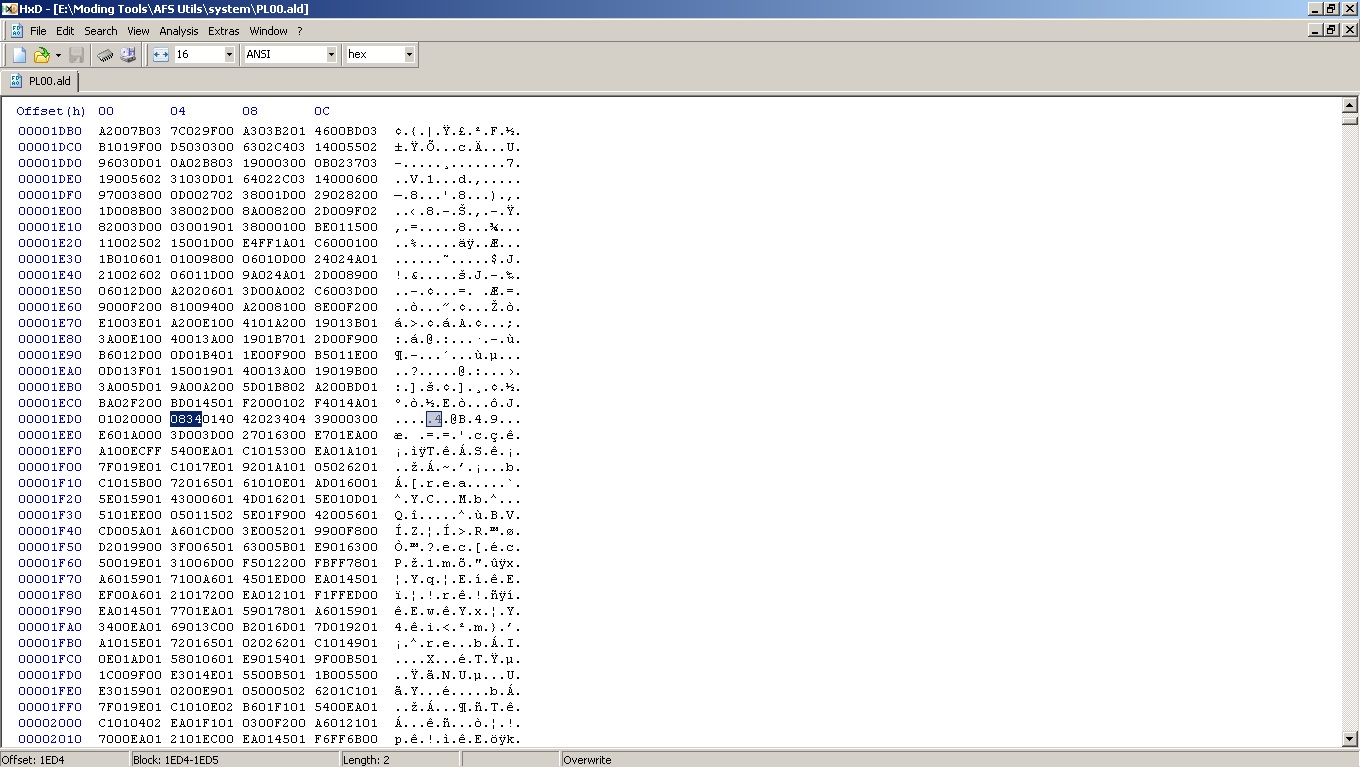Click hex group F6FF6B00 in last row
The width and height of the screenshot is (1360, 768).
click(346, 739)
